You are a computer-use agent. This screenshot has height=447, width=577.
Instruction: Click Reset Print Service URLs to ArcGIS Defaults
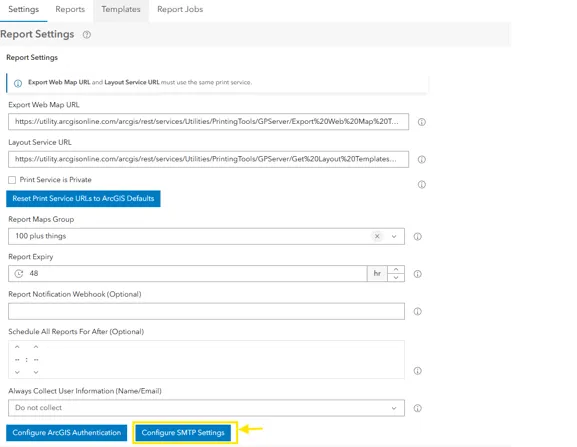pos(83,199)
